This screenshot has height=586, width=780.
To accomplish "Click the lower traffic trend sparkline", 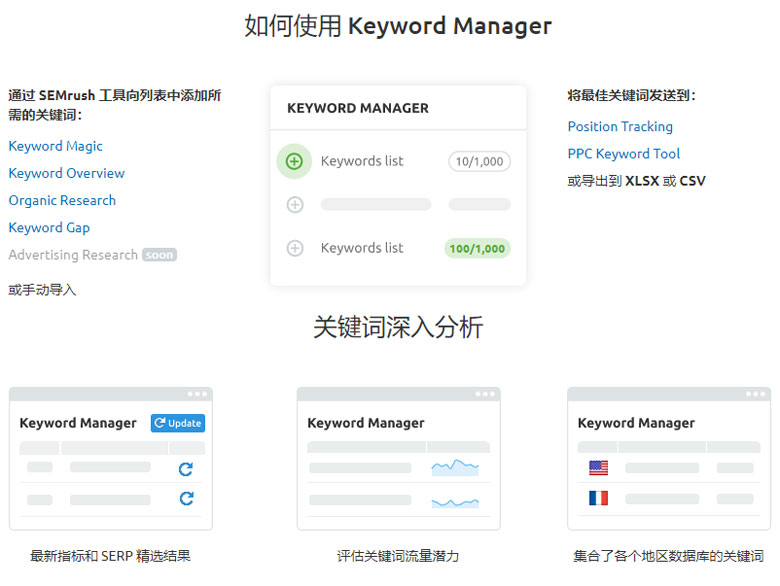I will (x=455, y=502).
